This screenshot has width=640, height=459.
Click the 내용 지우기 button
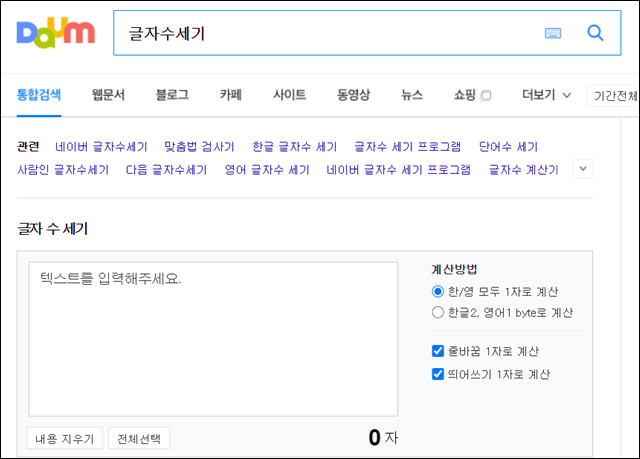tap(64, 439)
